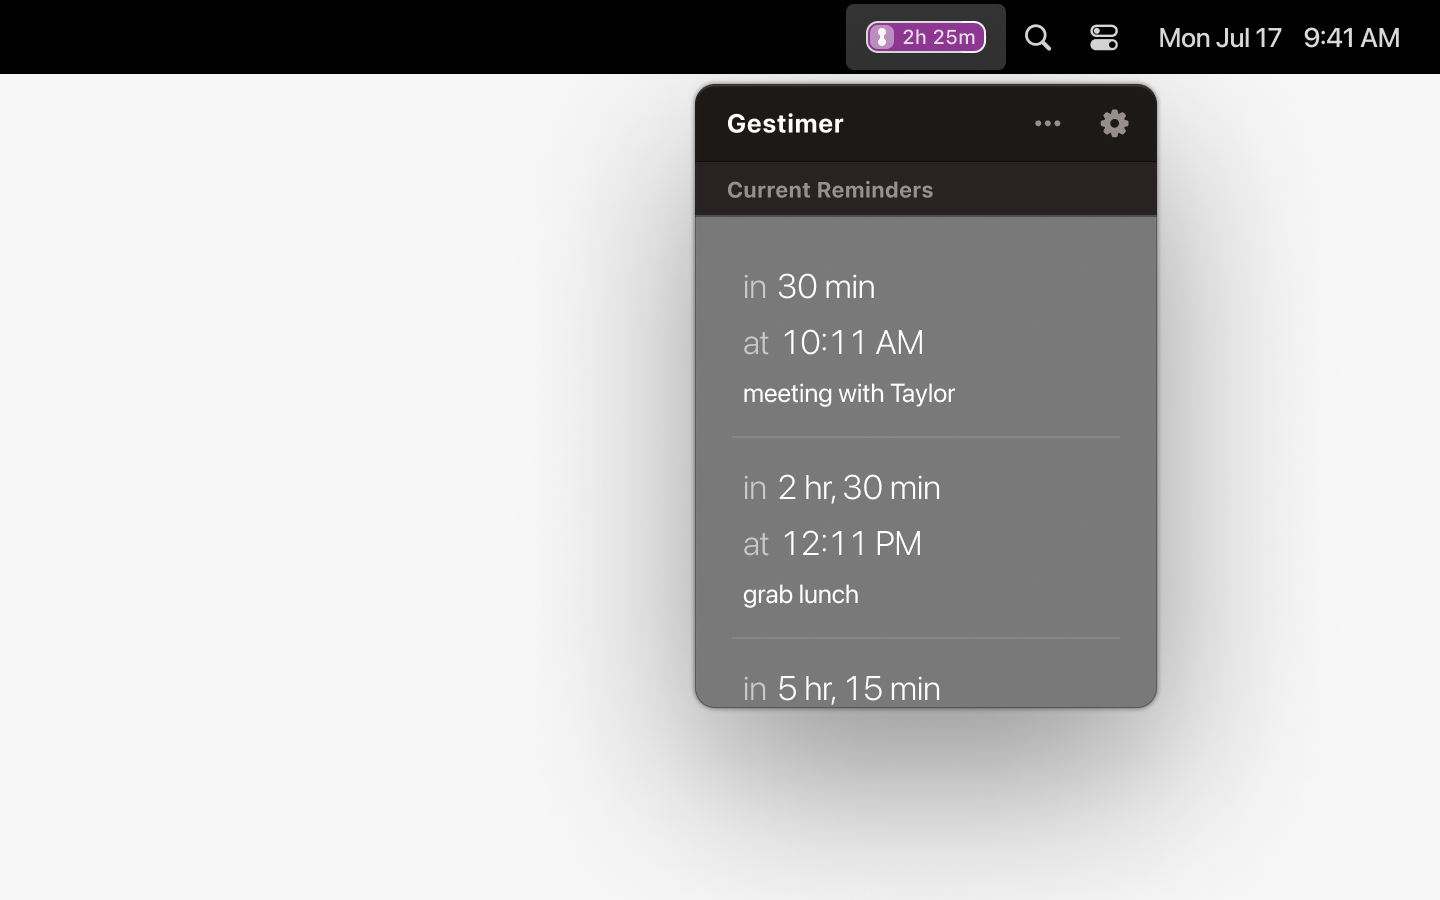
Task: Open the Gestimer 2h 25m menu bar item
Action: (925, 37)
